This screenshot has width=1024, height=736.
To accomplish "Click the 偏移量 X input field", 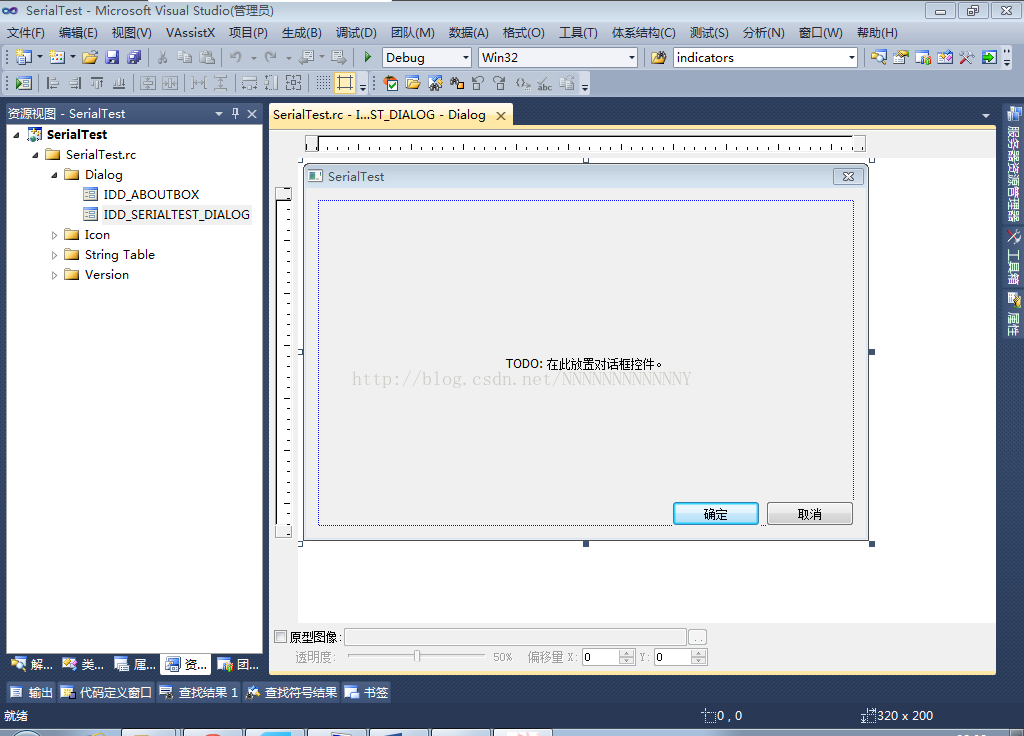I will (x=600, y=657).
